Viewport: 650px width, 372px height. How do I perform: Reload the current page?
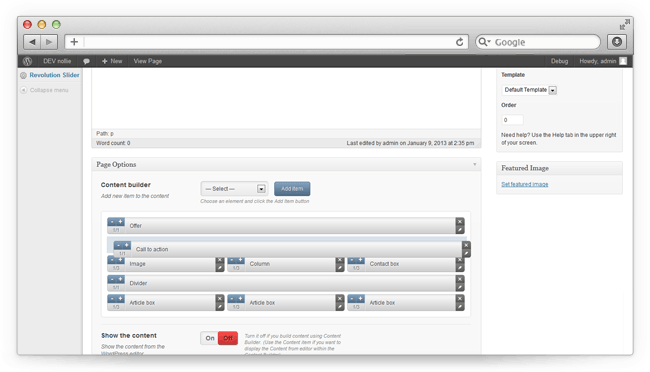coord(459,42)
